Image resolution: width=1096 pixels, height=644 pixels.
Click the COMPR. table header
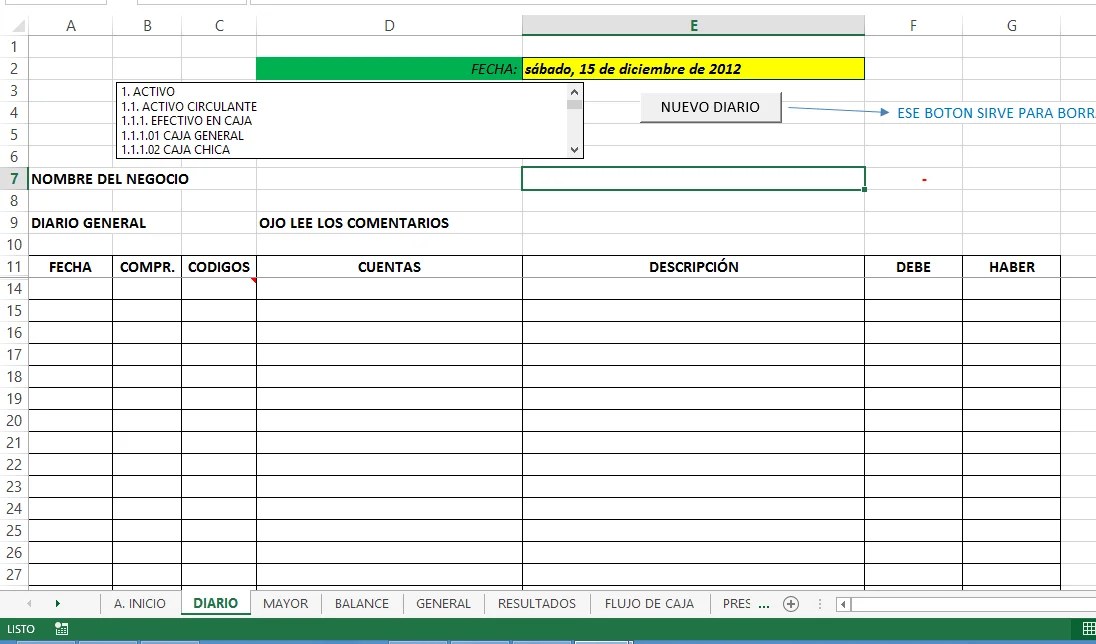(x=147, y=267)
